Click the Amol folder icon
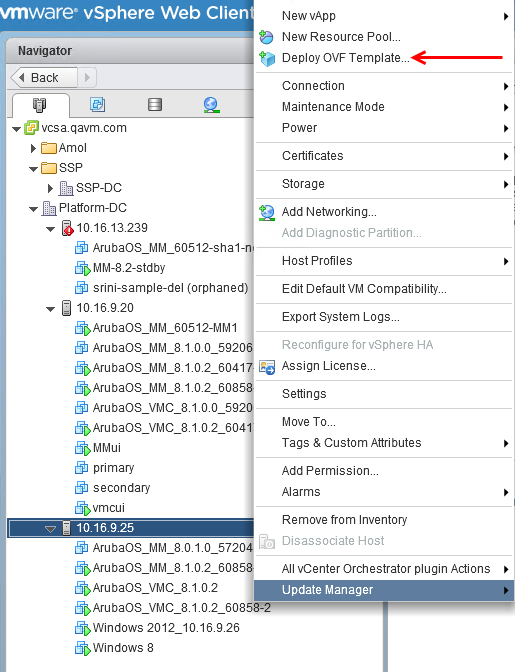 tap(49, 148)
